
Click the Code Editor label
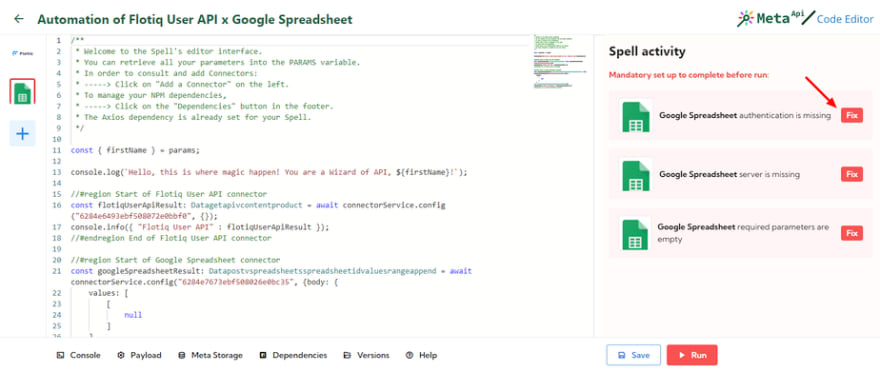coord(845,19)
